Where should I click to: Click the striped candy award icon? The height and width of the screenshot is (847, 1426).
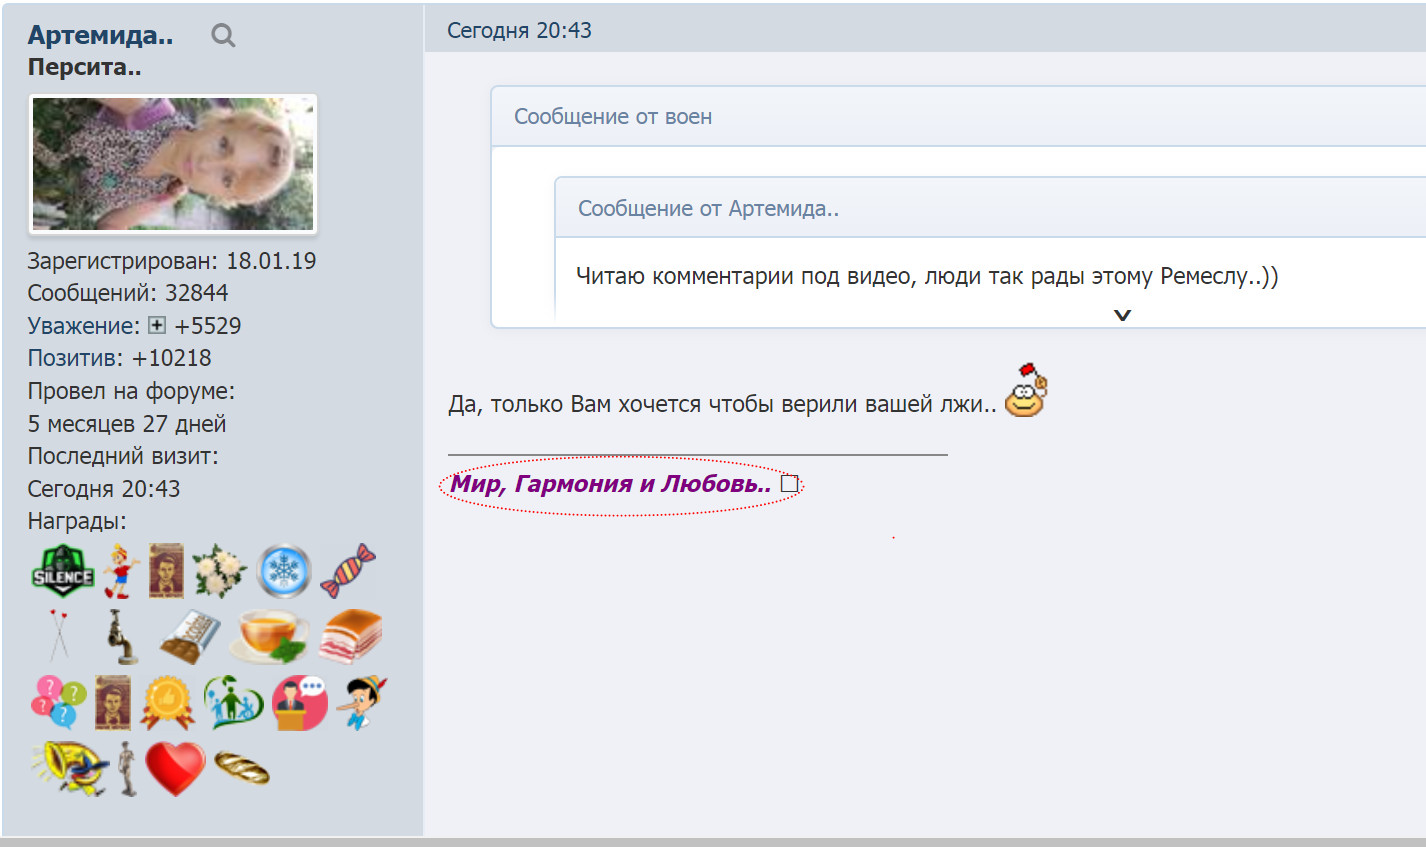348,571
